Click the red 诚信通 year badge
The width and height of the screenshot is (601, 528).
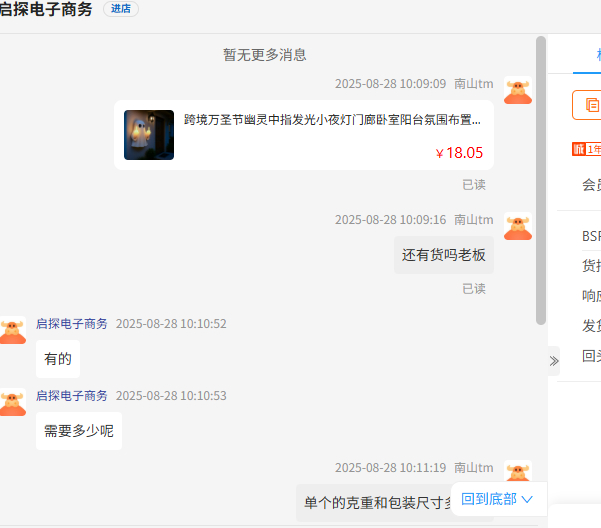pos(587,149)
